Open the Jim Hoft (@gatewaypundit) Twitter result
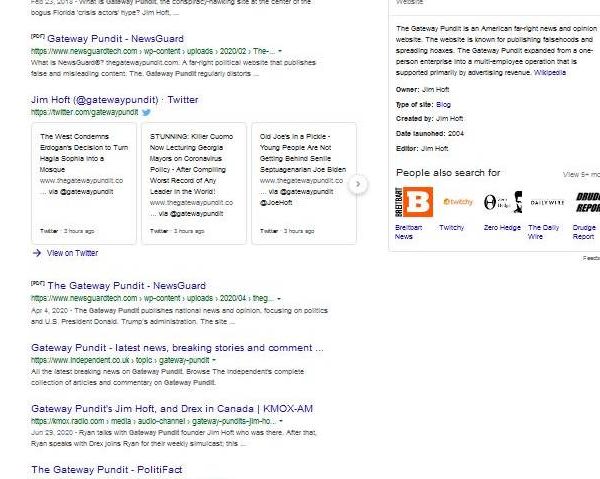The image size is (600, 479). coord(114,100)
